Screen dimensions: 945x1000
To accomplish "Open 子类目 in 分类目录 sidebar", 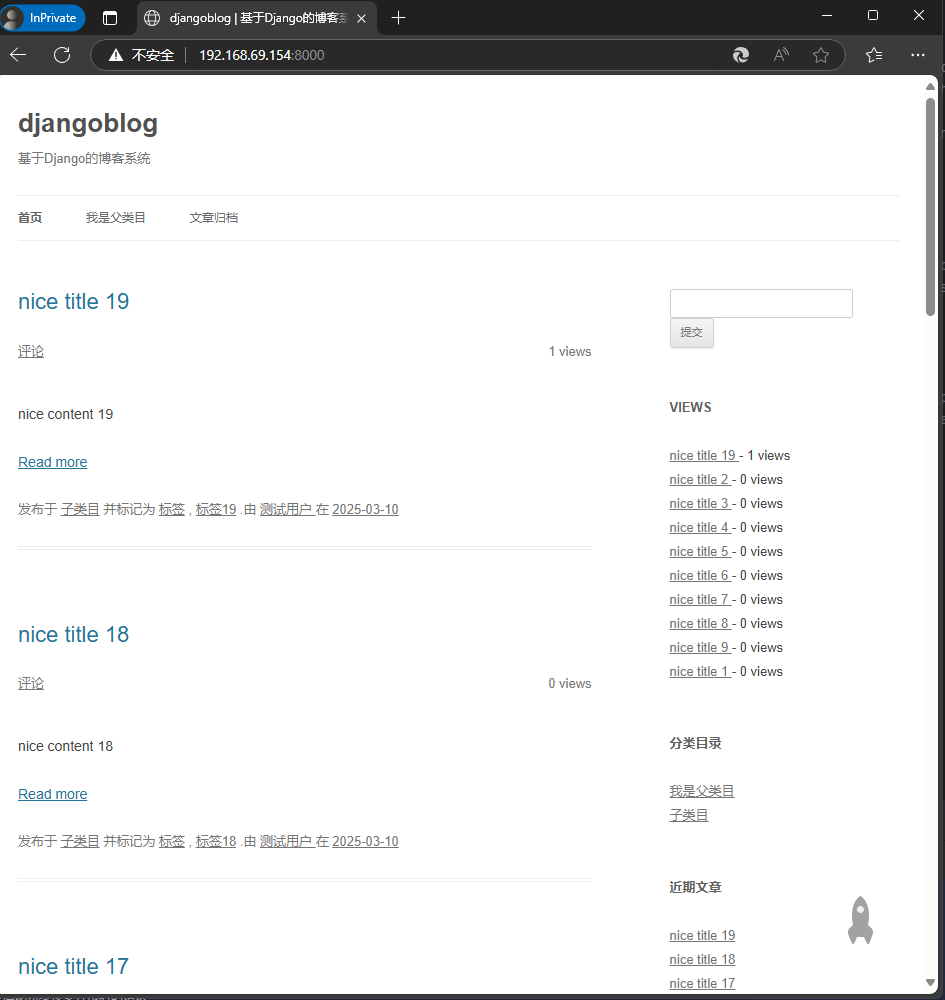I will 689,815.
